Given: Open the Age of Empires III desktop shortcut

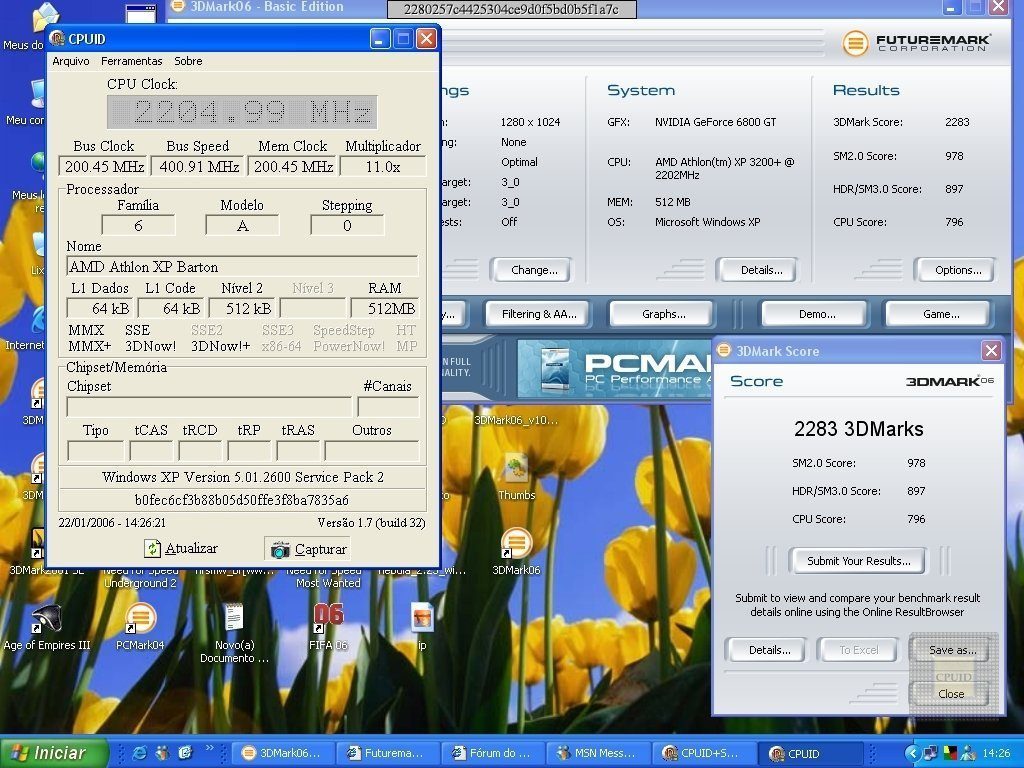Looking at the screenshot, I should click(x=46, y=627).
